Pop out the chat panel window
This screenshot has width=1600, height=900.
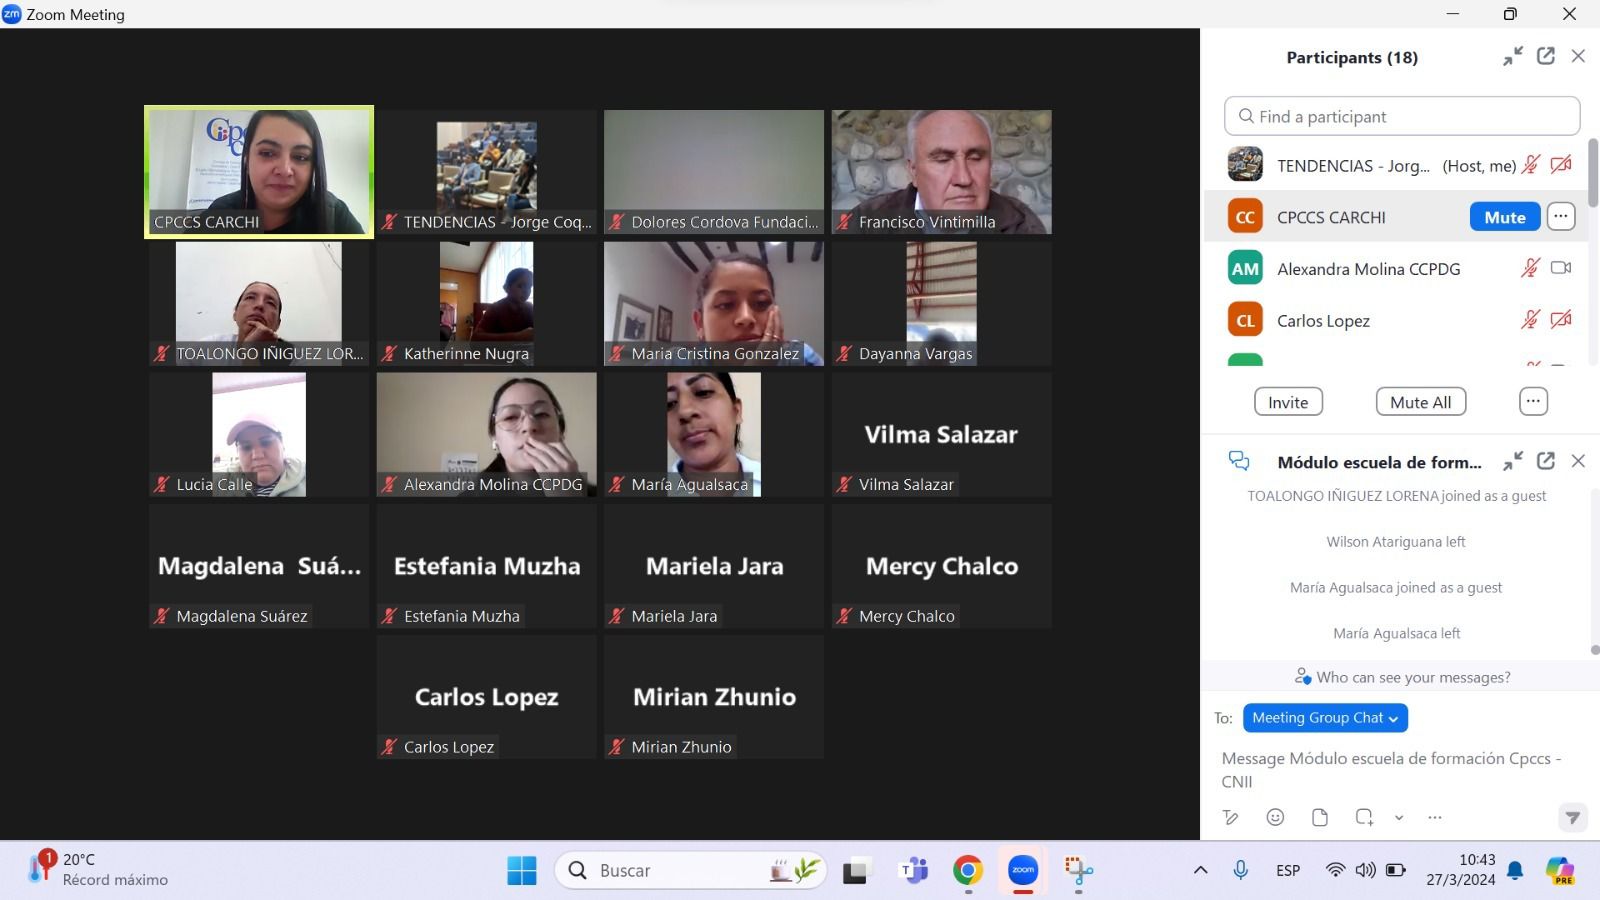pos(1546,461)
